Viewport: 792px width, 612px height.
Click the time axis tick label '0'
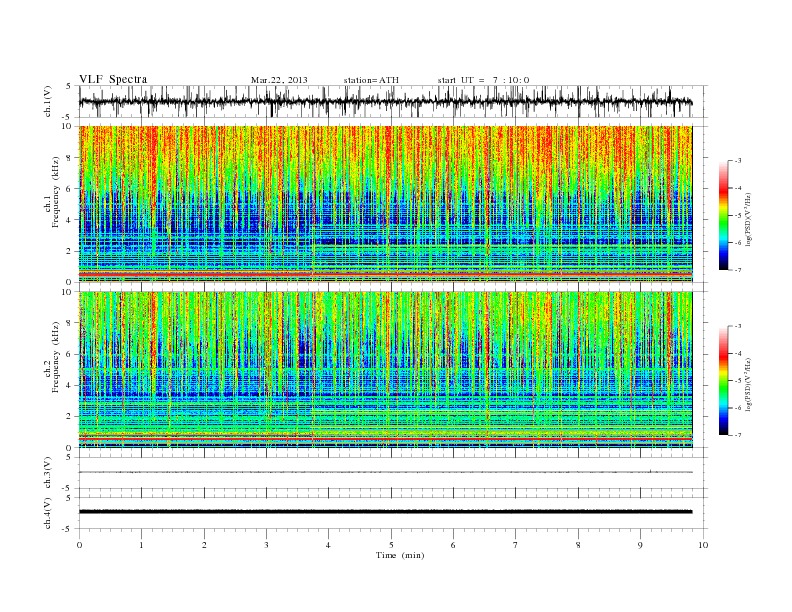(x=79, y=545)
